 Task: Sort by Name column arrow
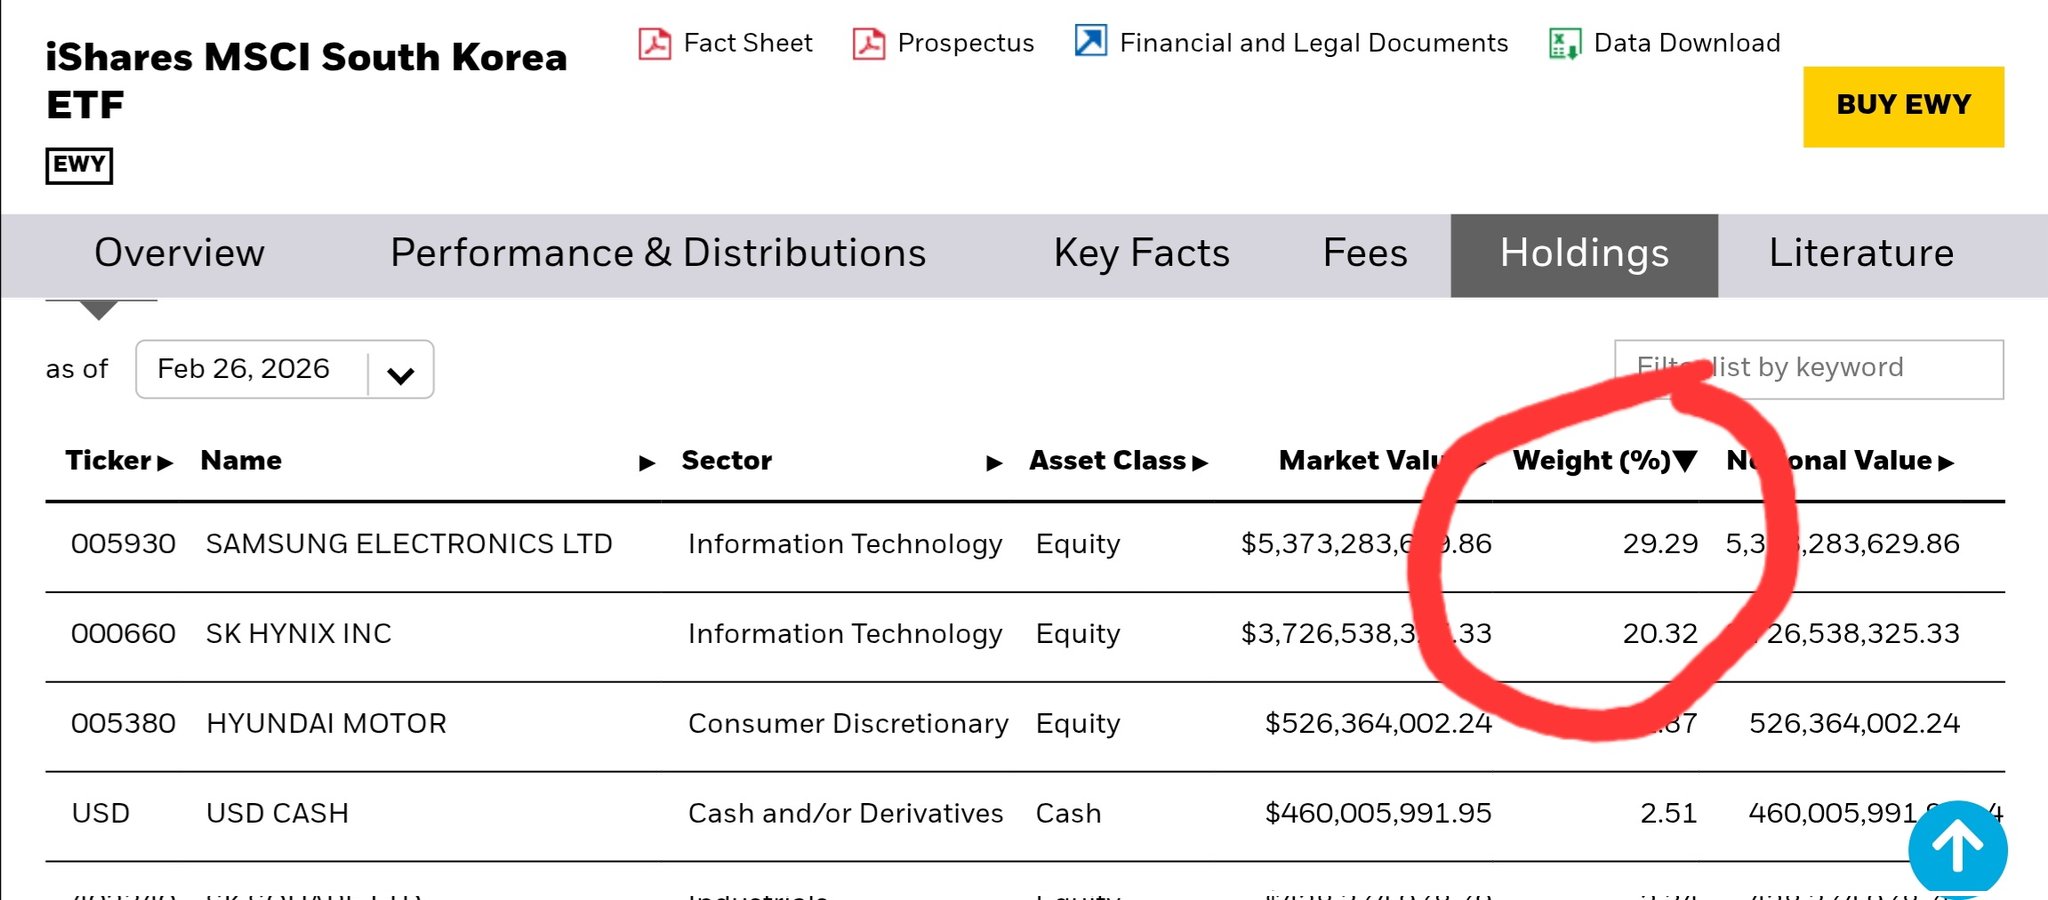pos(647,463)
